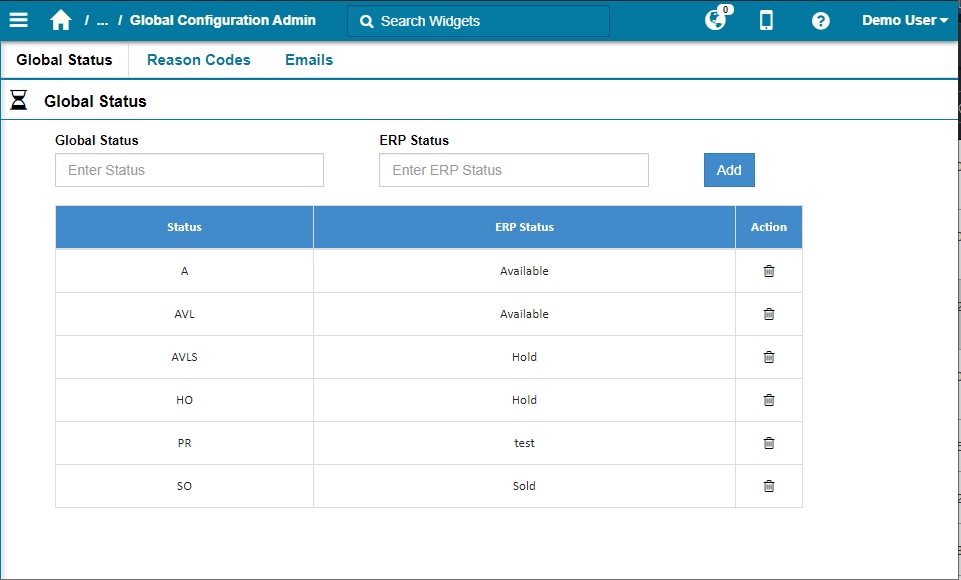
Task: Click trash icon for PR row
Action: pos(768,443)
